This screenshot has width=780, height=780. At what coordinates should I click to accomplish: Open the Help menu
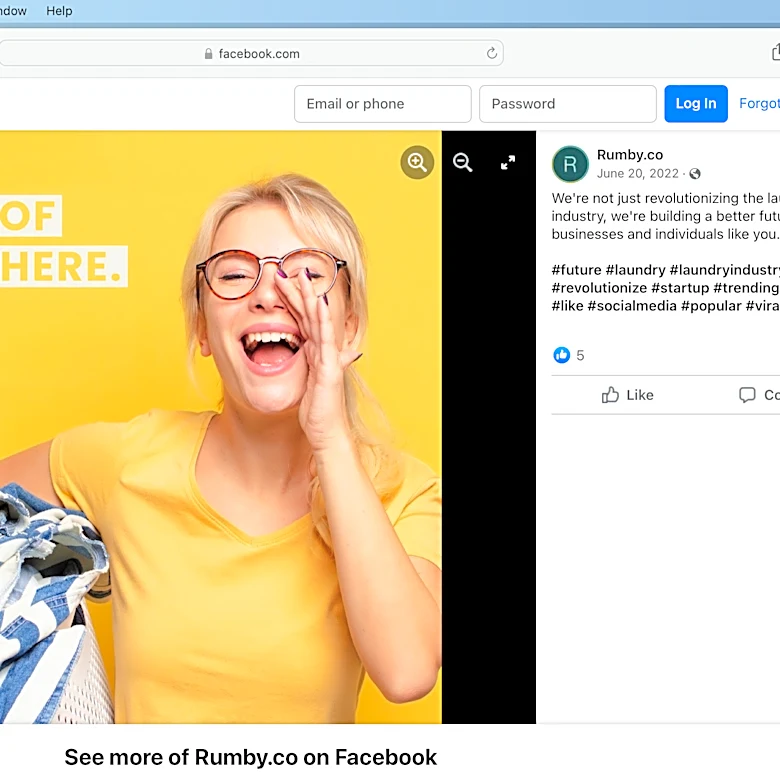[59, 10]
